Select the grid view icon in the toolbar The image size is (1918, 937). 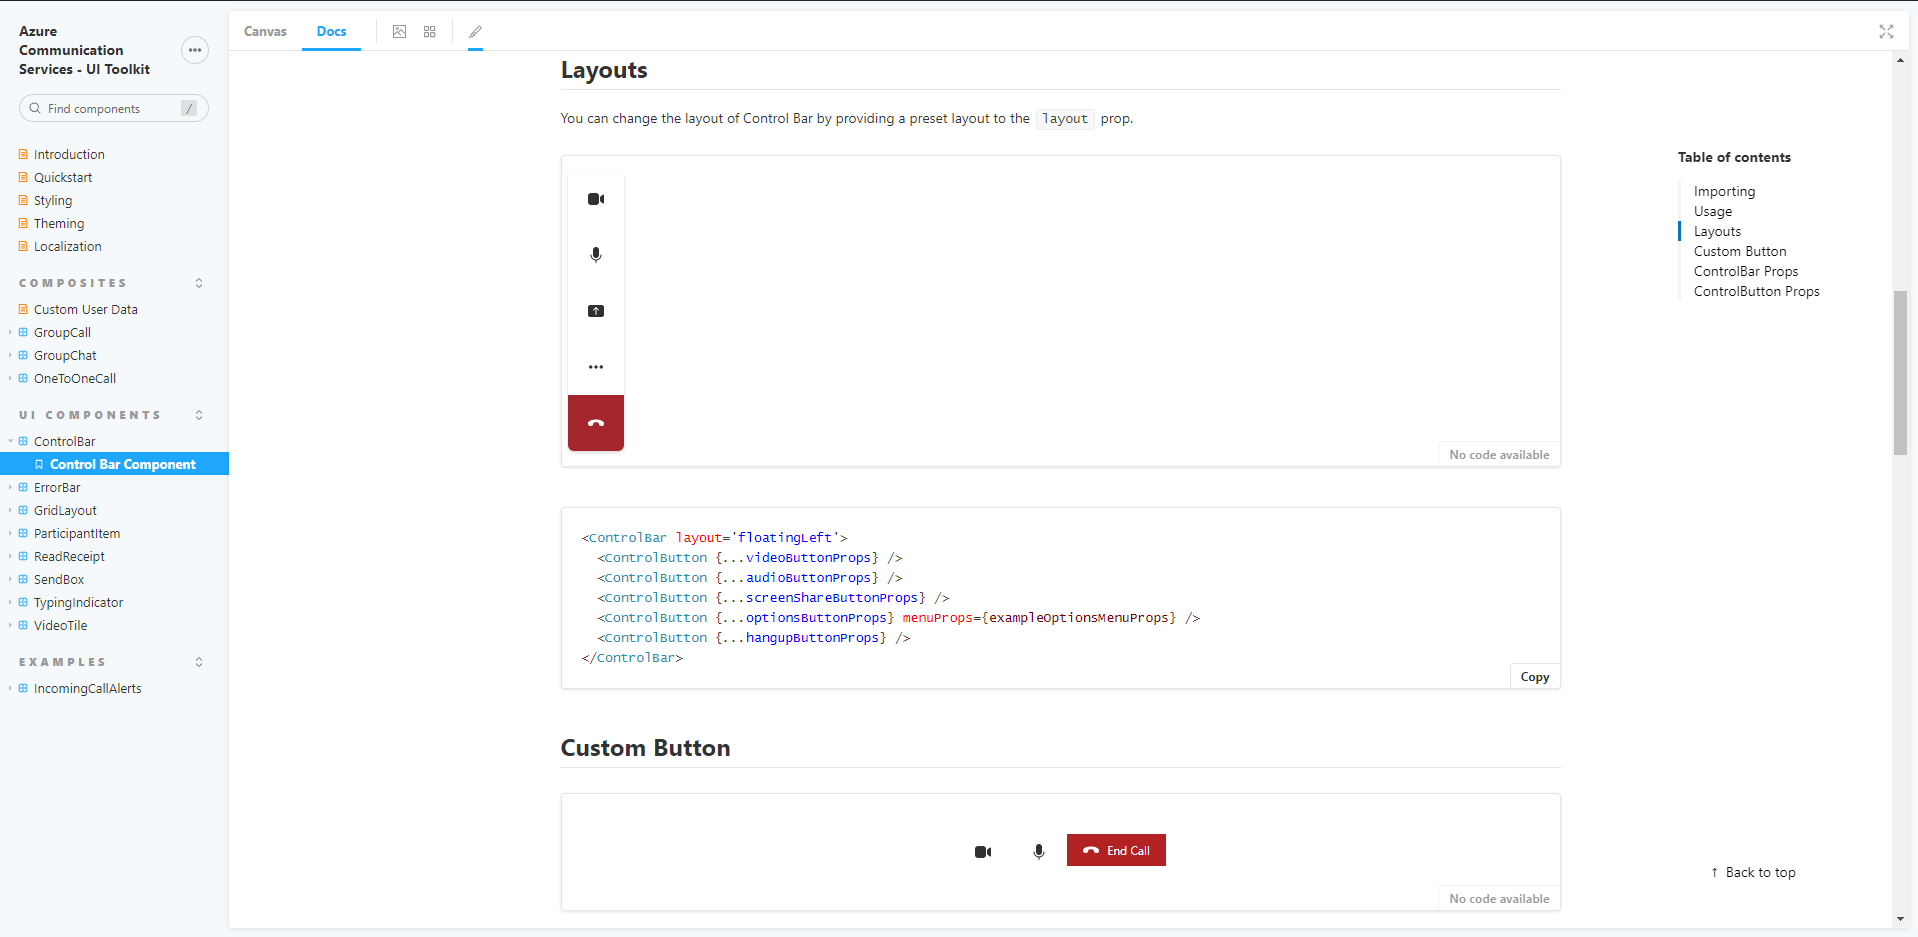(x=429, y=31)
